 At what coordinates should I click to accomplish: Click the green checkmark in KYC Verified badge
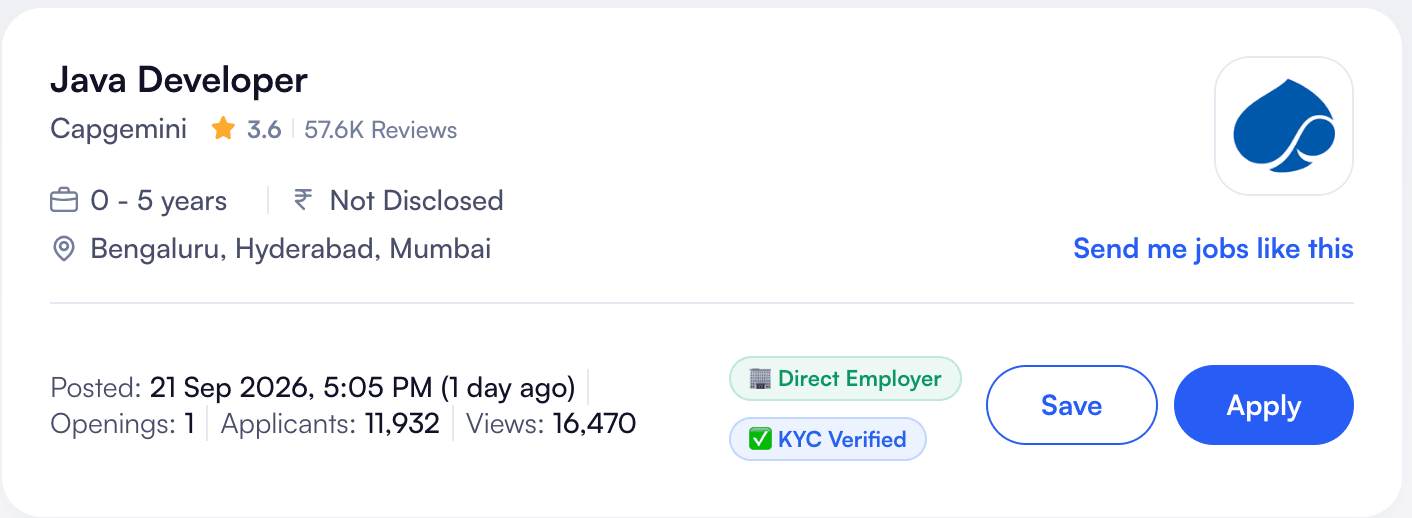[760, 439]
